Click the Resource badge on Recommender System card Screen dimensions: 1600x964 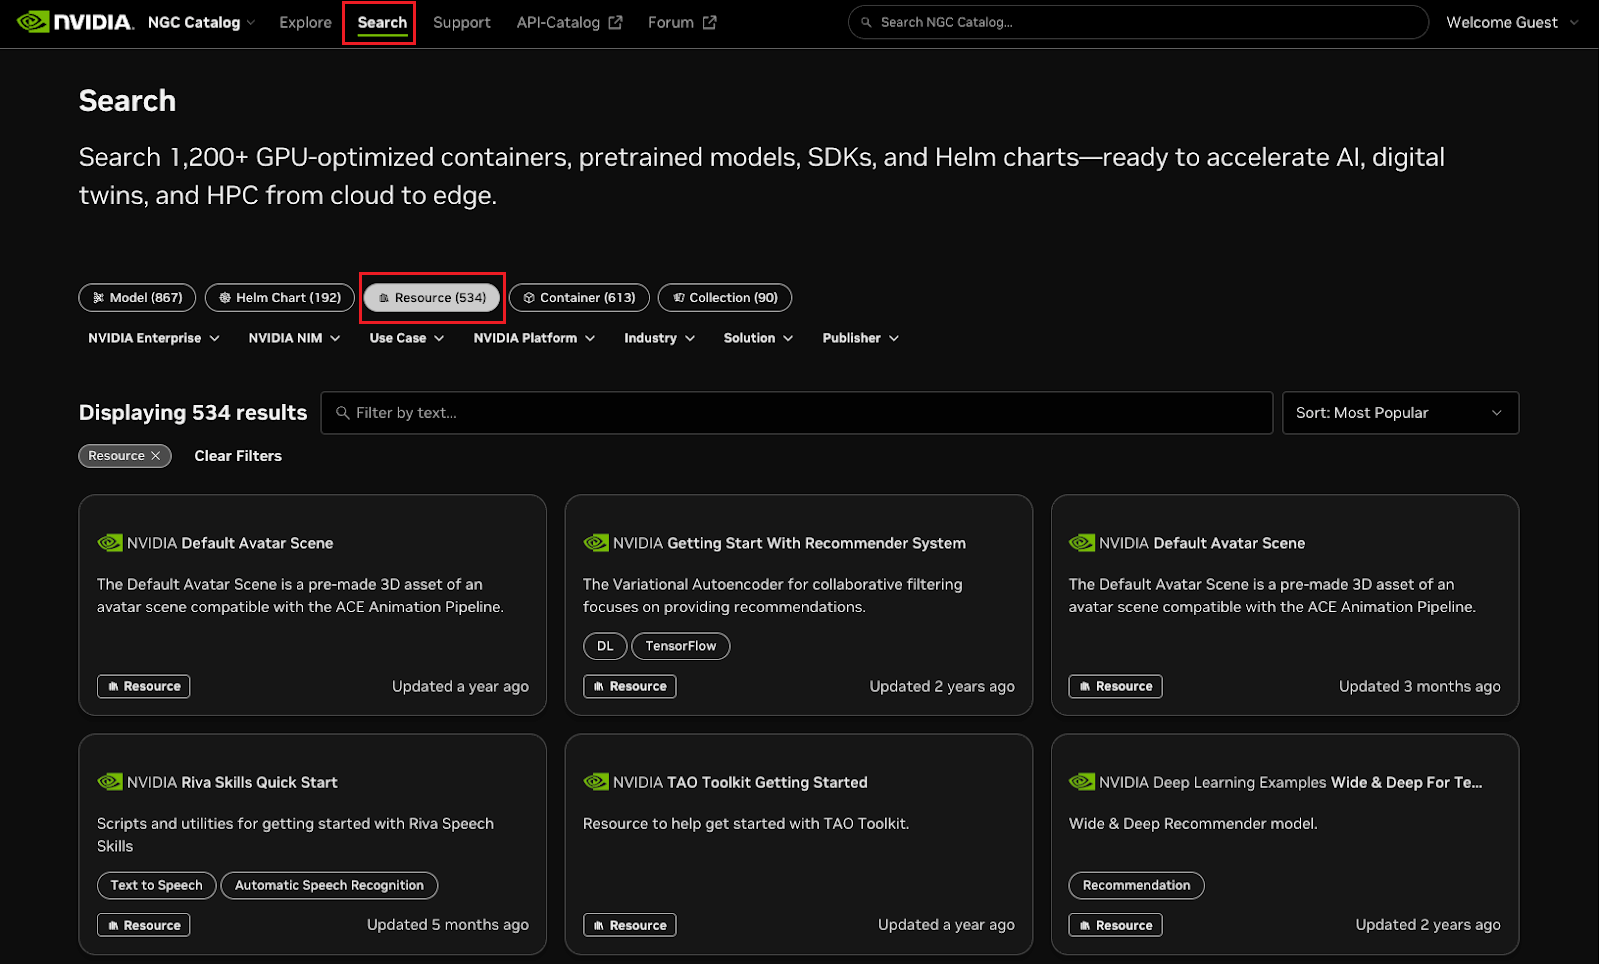(x=629, y=686)
